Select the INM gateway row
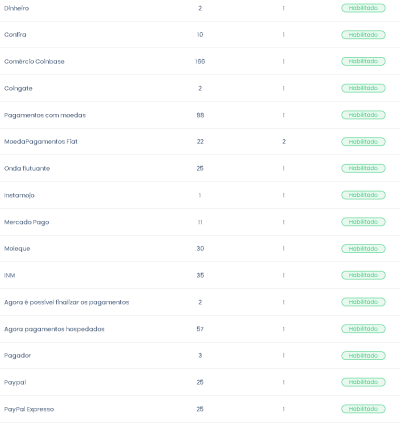This screenshot has height=424, width=400. point(200,275)
